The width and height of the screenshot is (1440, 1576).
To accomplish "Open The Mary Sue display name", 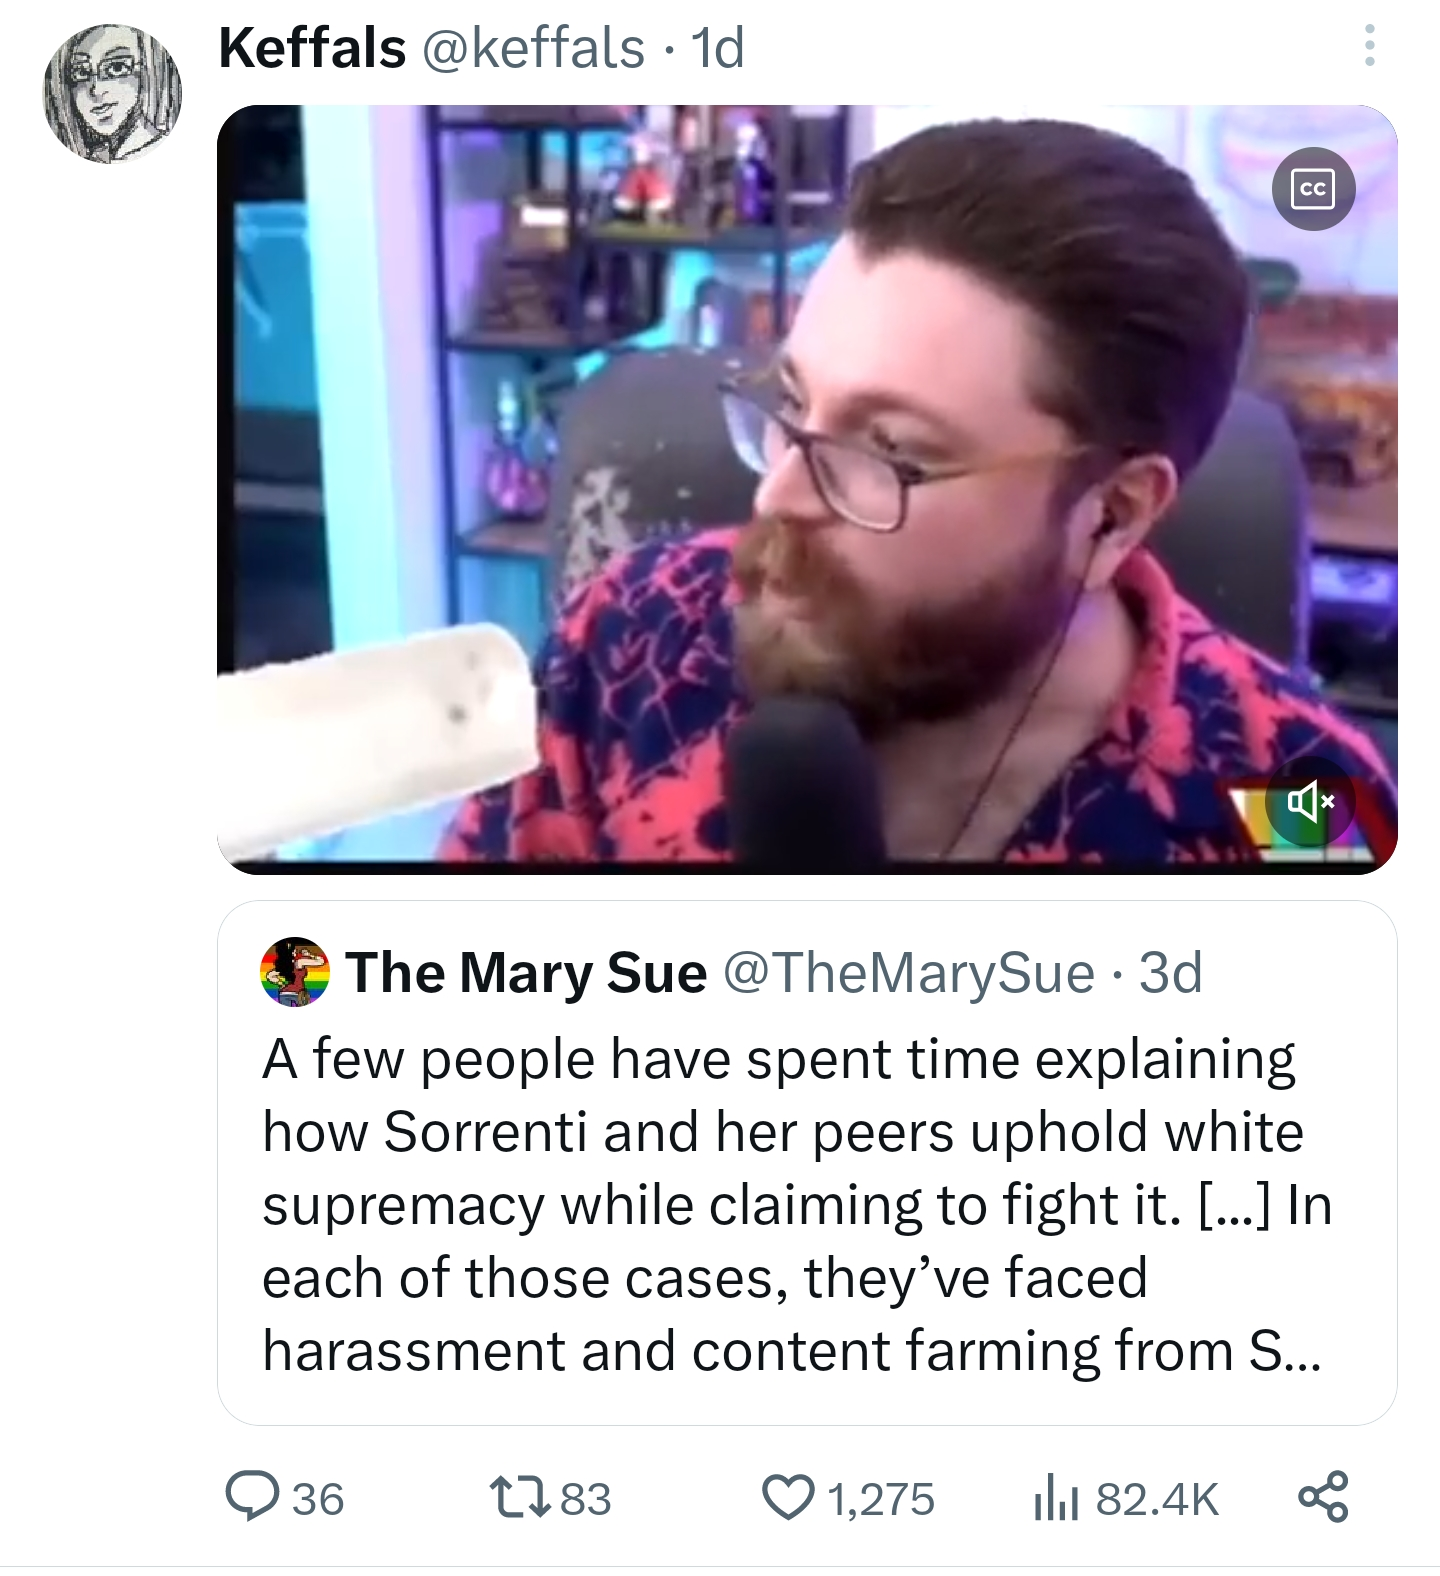I will [526, 972].
